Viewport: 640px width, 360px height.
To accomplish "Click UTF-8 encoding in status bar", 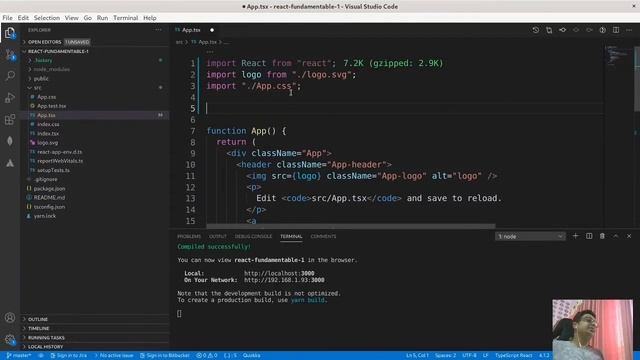I will tap(469, 356).
